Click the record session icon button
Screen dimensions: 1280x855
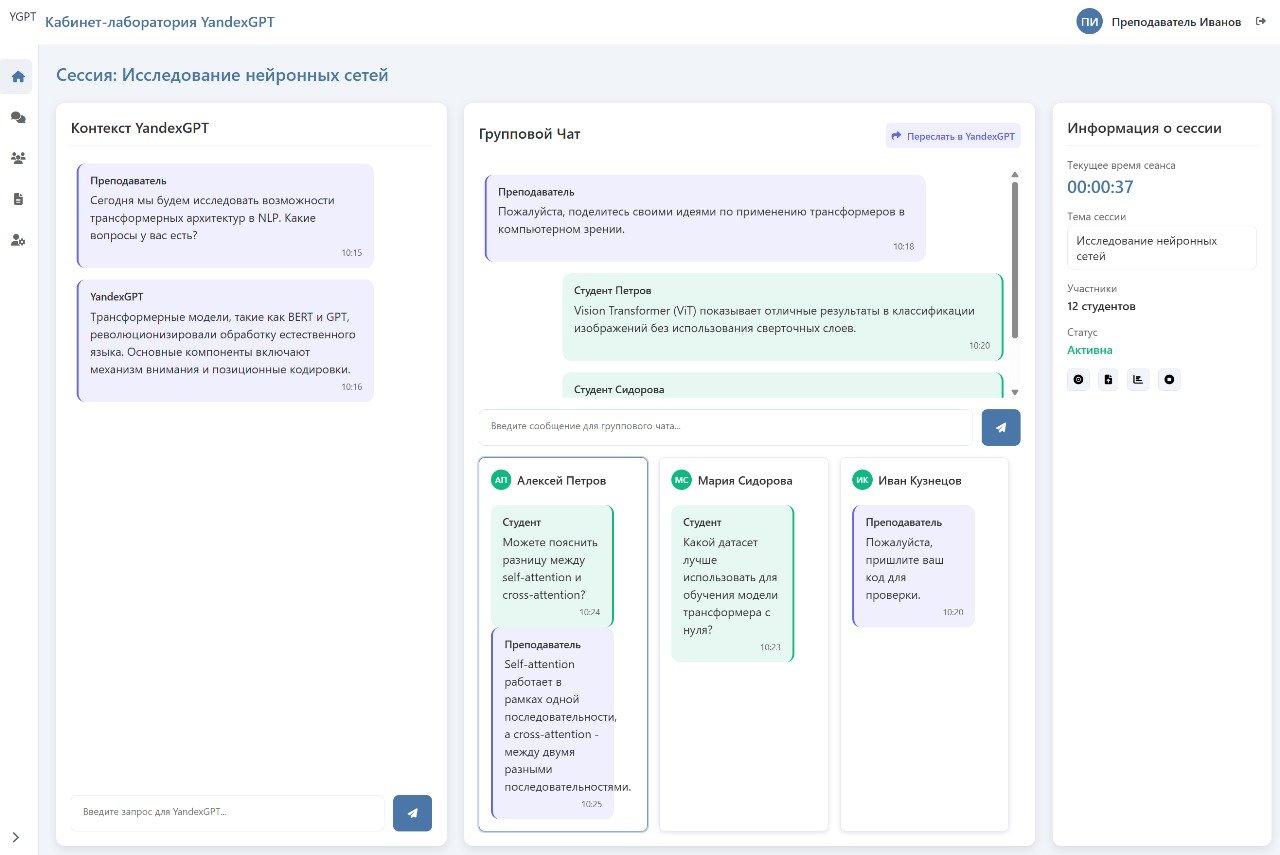[x=1078, y=380]
